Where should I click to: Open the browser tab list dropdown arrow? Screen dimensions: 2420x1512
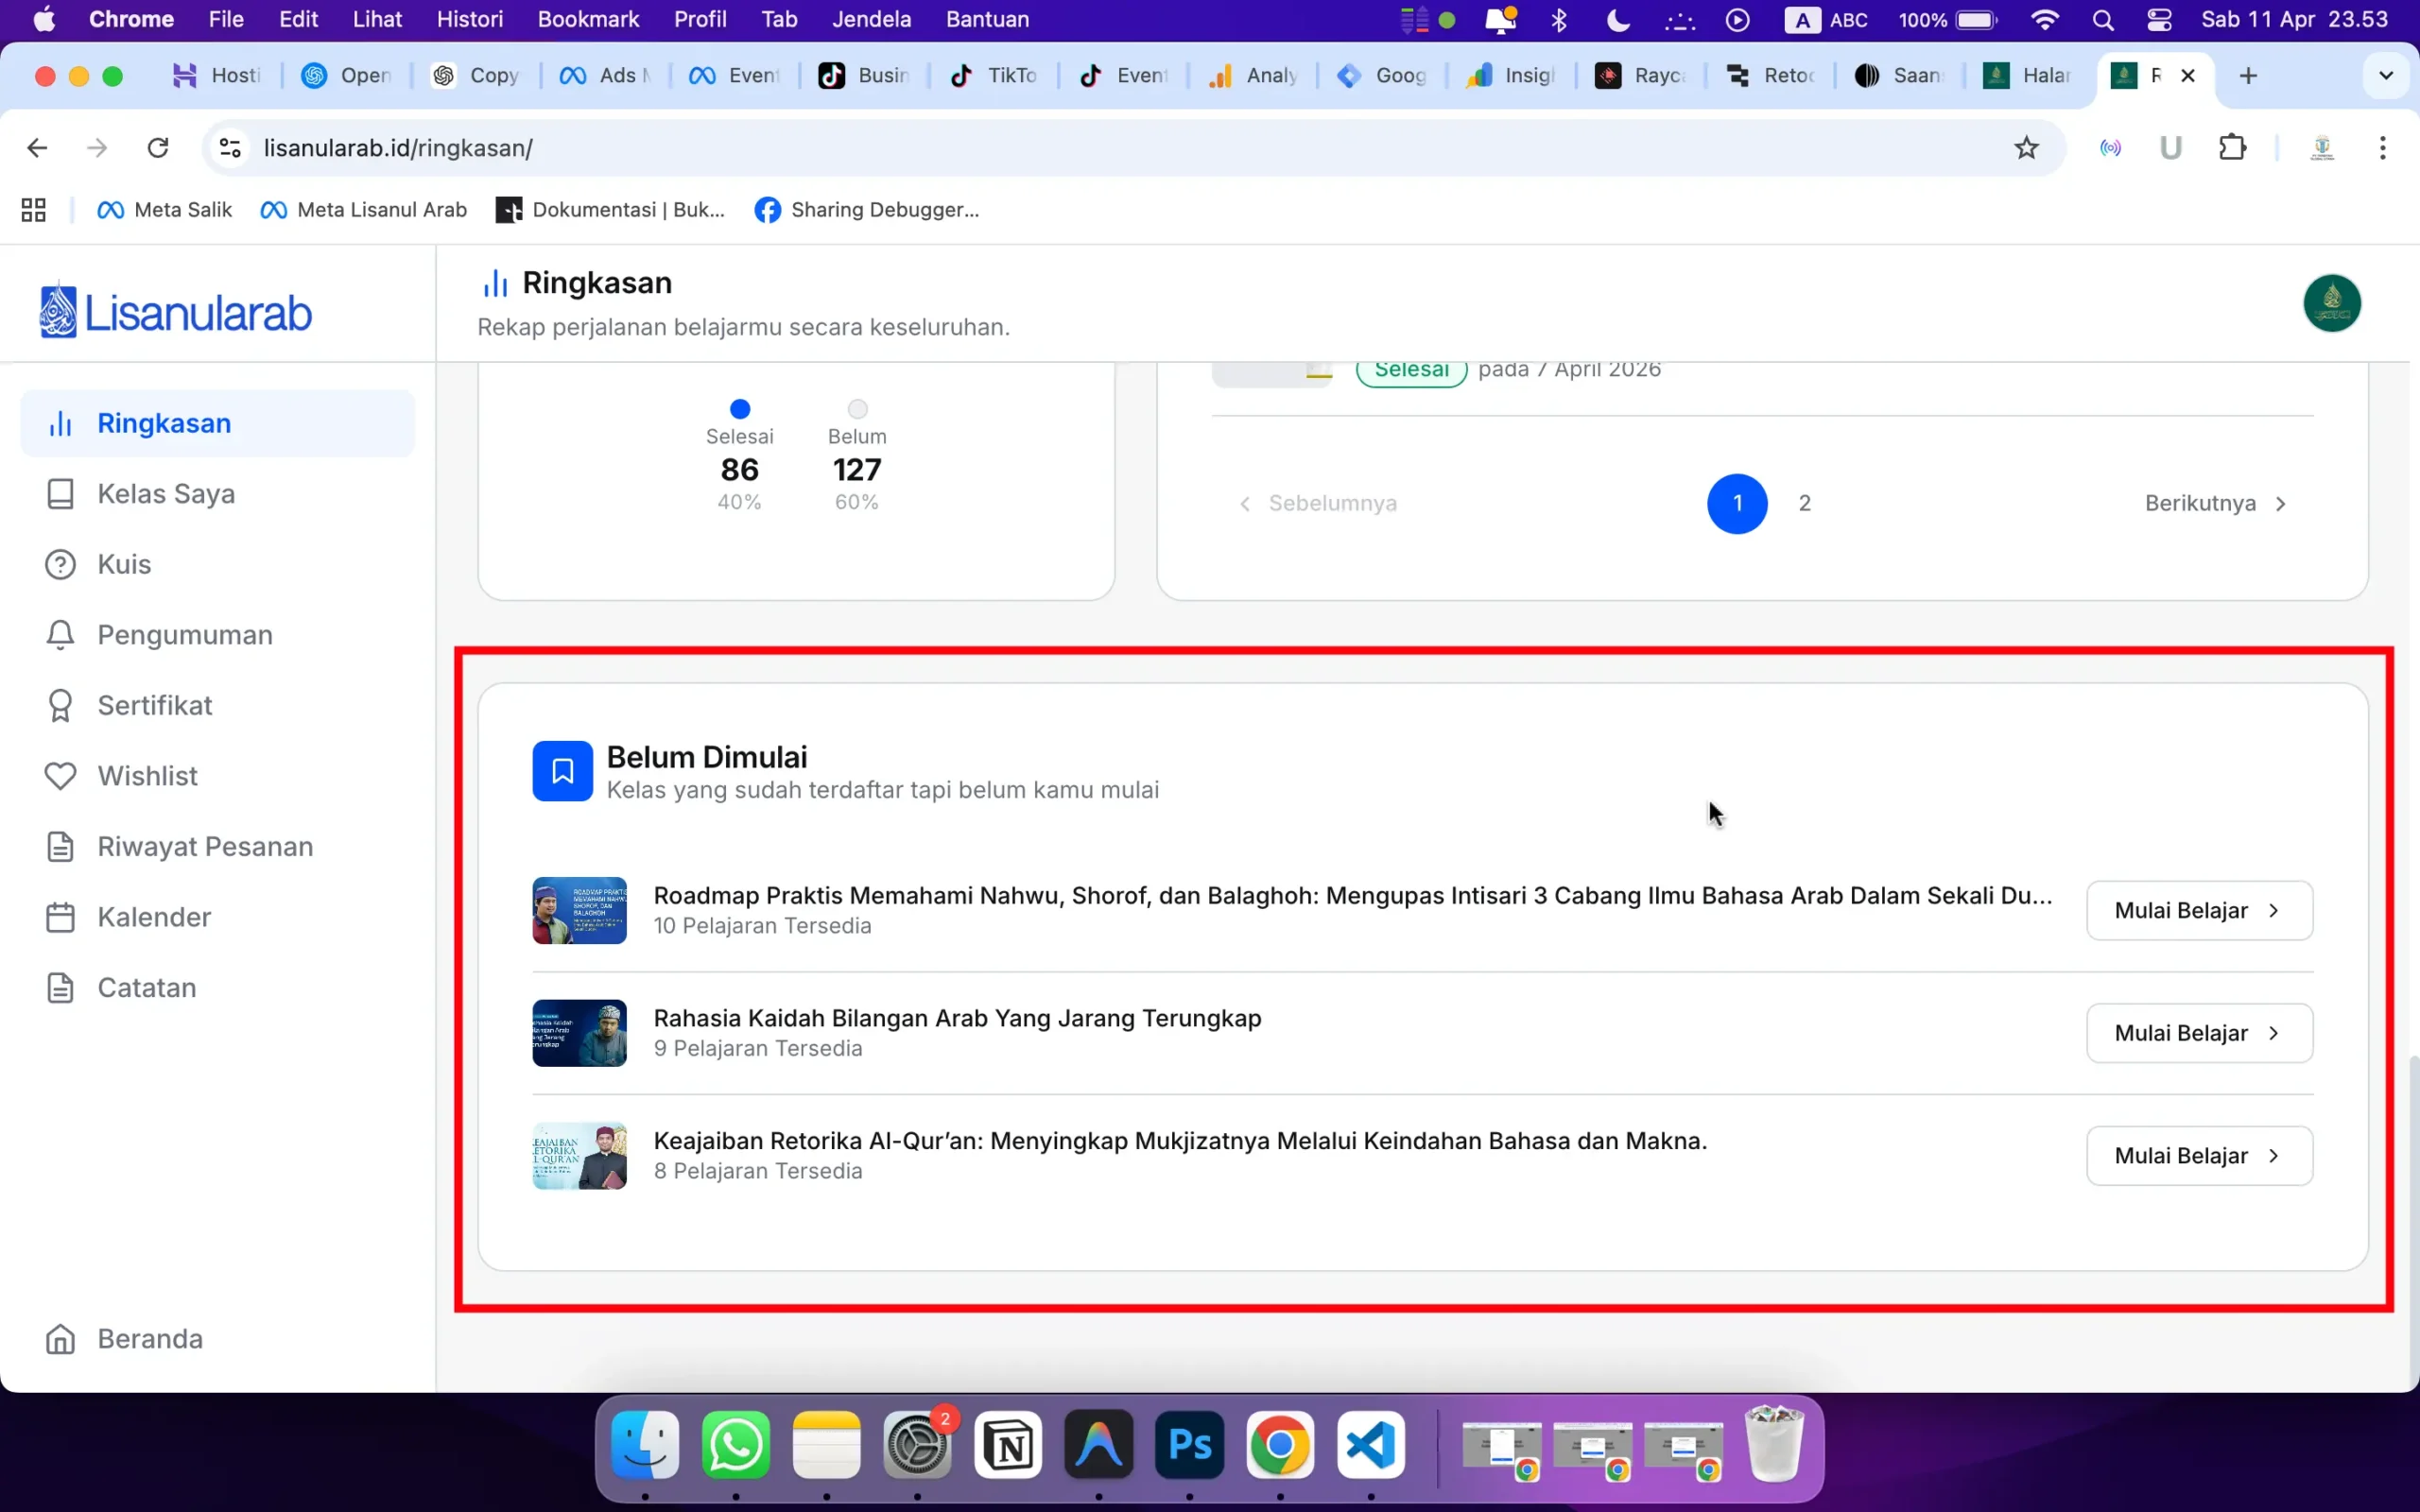tap(2386, 75)
